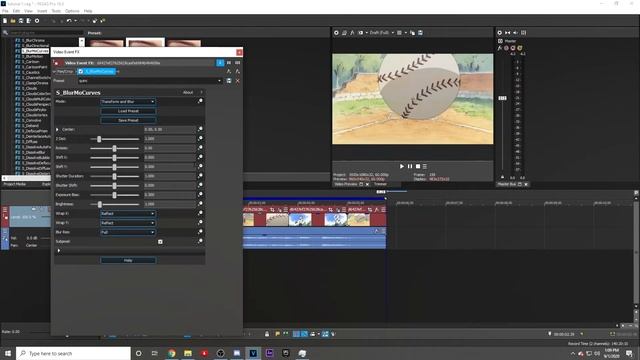
Task: Toggle the S_BlurMoCurves effect checkbox in chain
Action: (81, 71)
